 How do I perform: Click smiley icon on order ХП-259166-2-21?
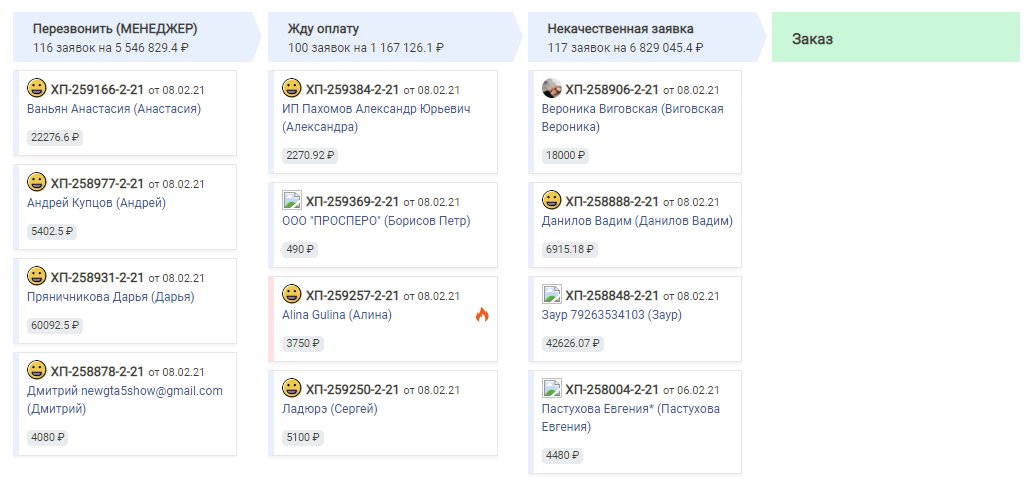[37, 88]
